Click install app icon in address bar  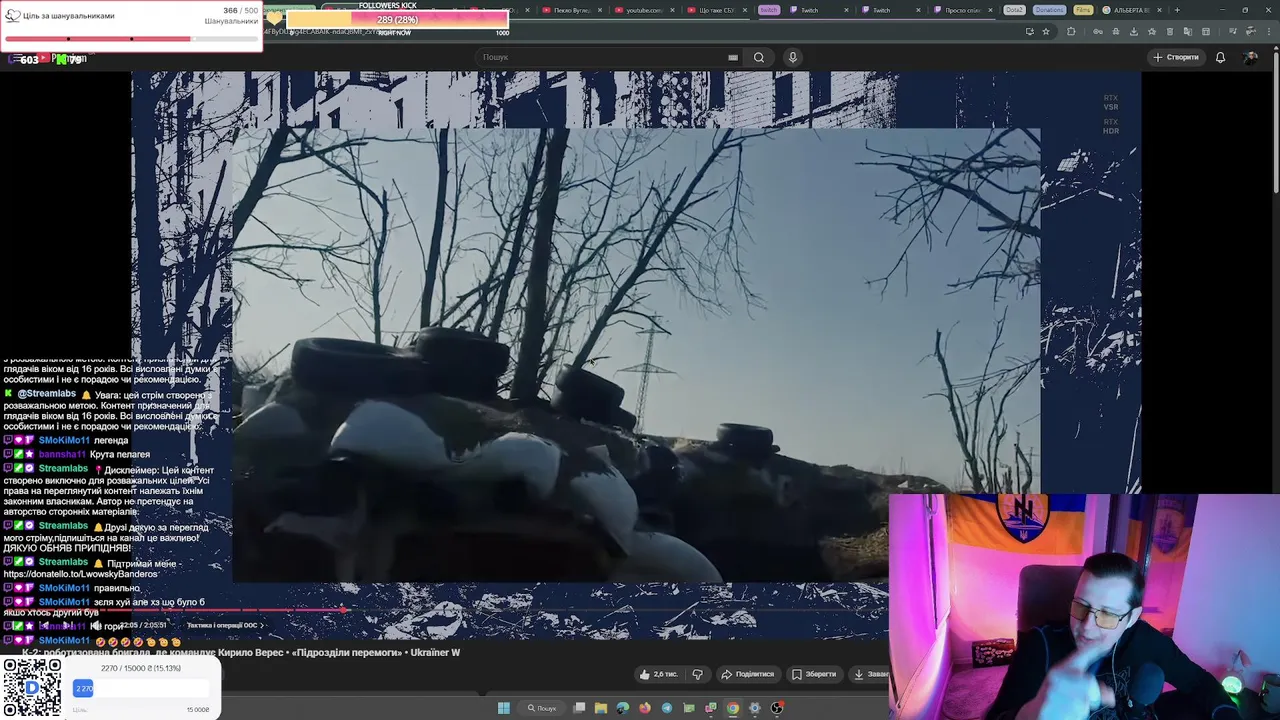1030,31
